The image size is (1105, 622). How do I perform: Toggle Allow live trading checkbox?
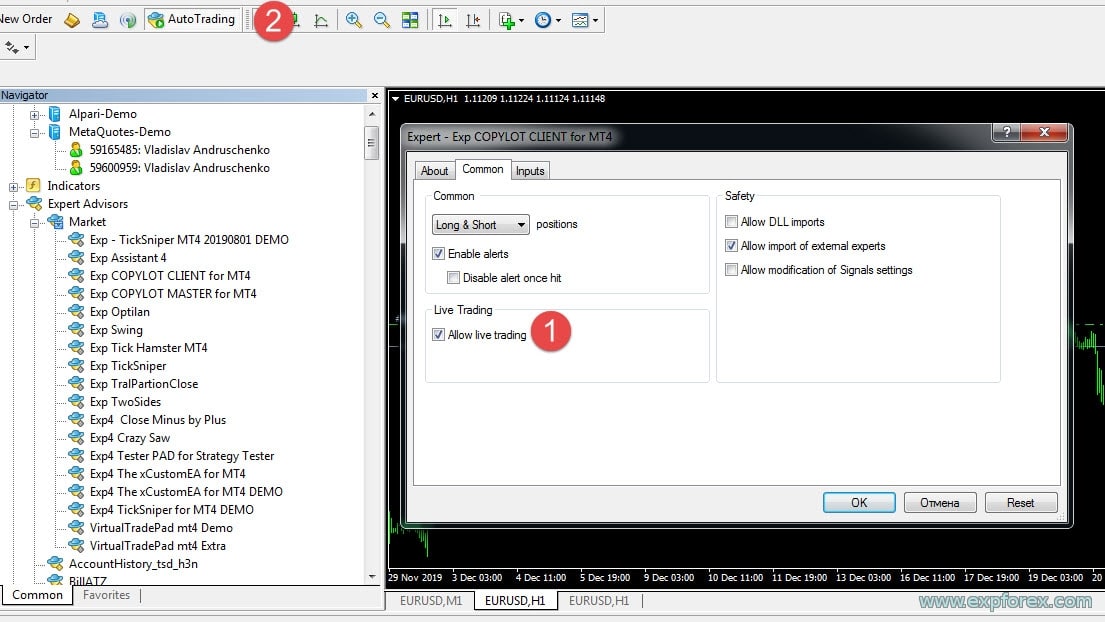click(x=438, y=335)
